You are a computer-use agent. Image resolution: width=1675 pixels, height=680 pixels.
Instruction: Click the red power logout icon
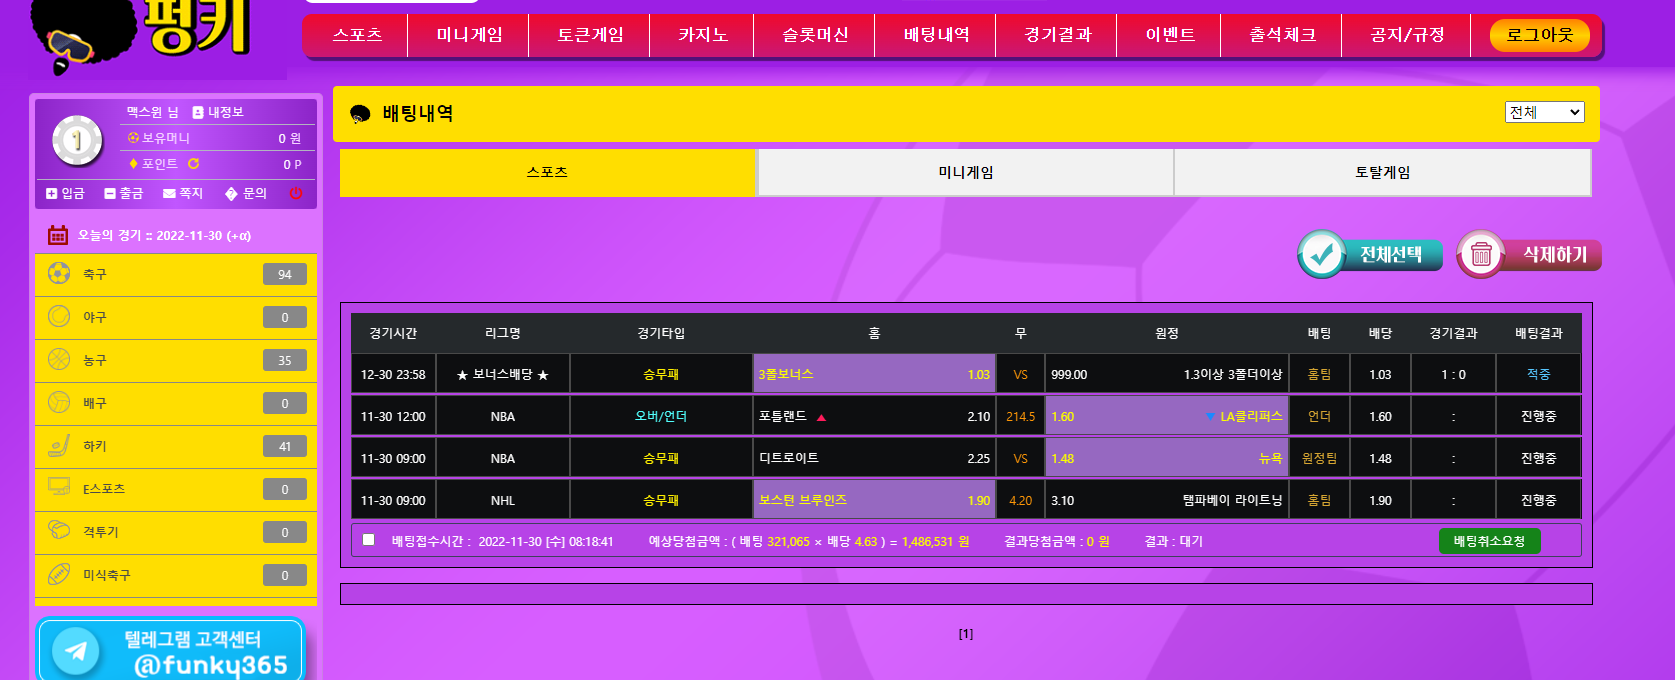tap(296, 193)
